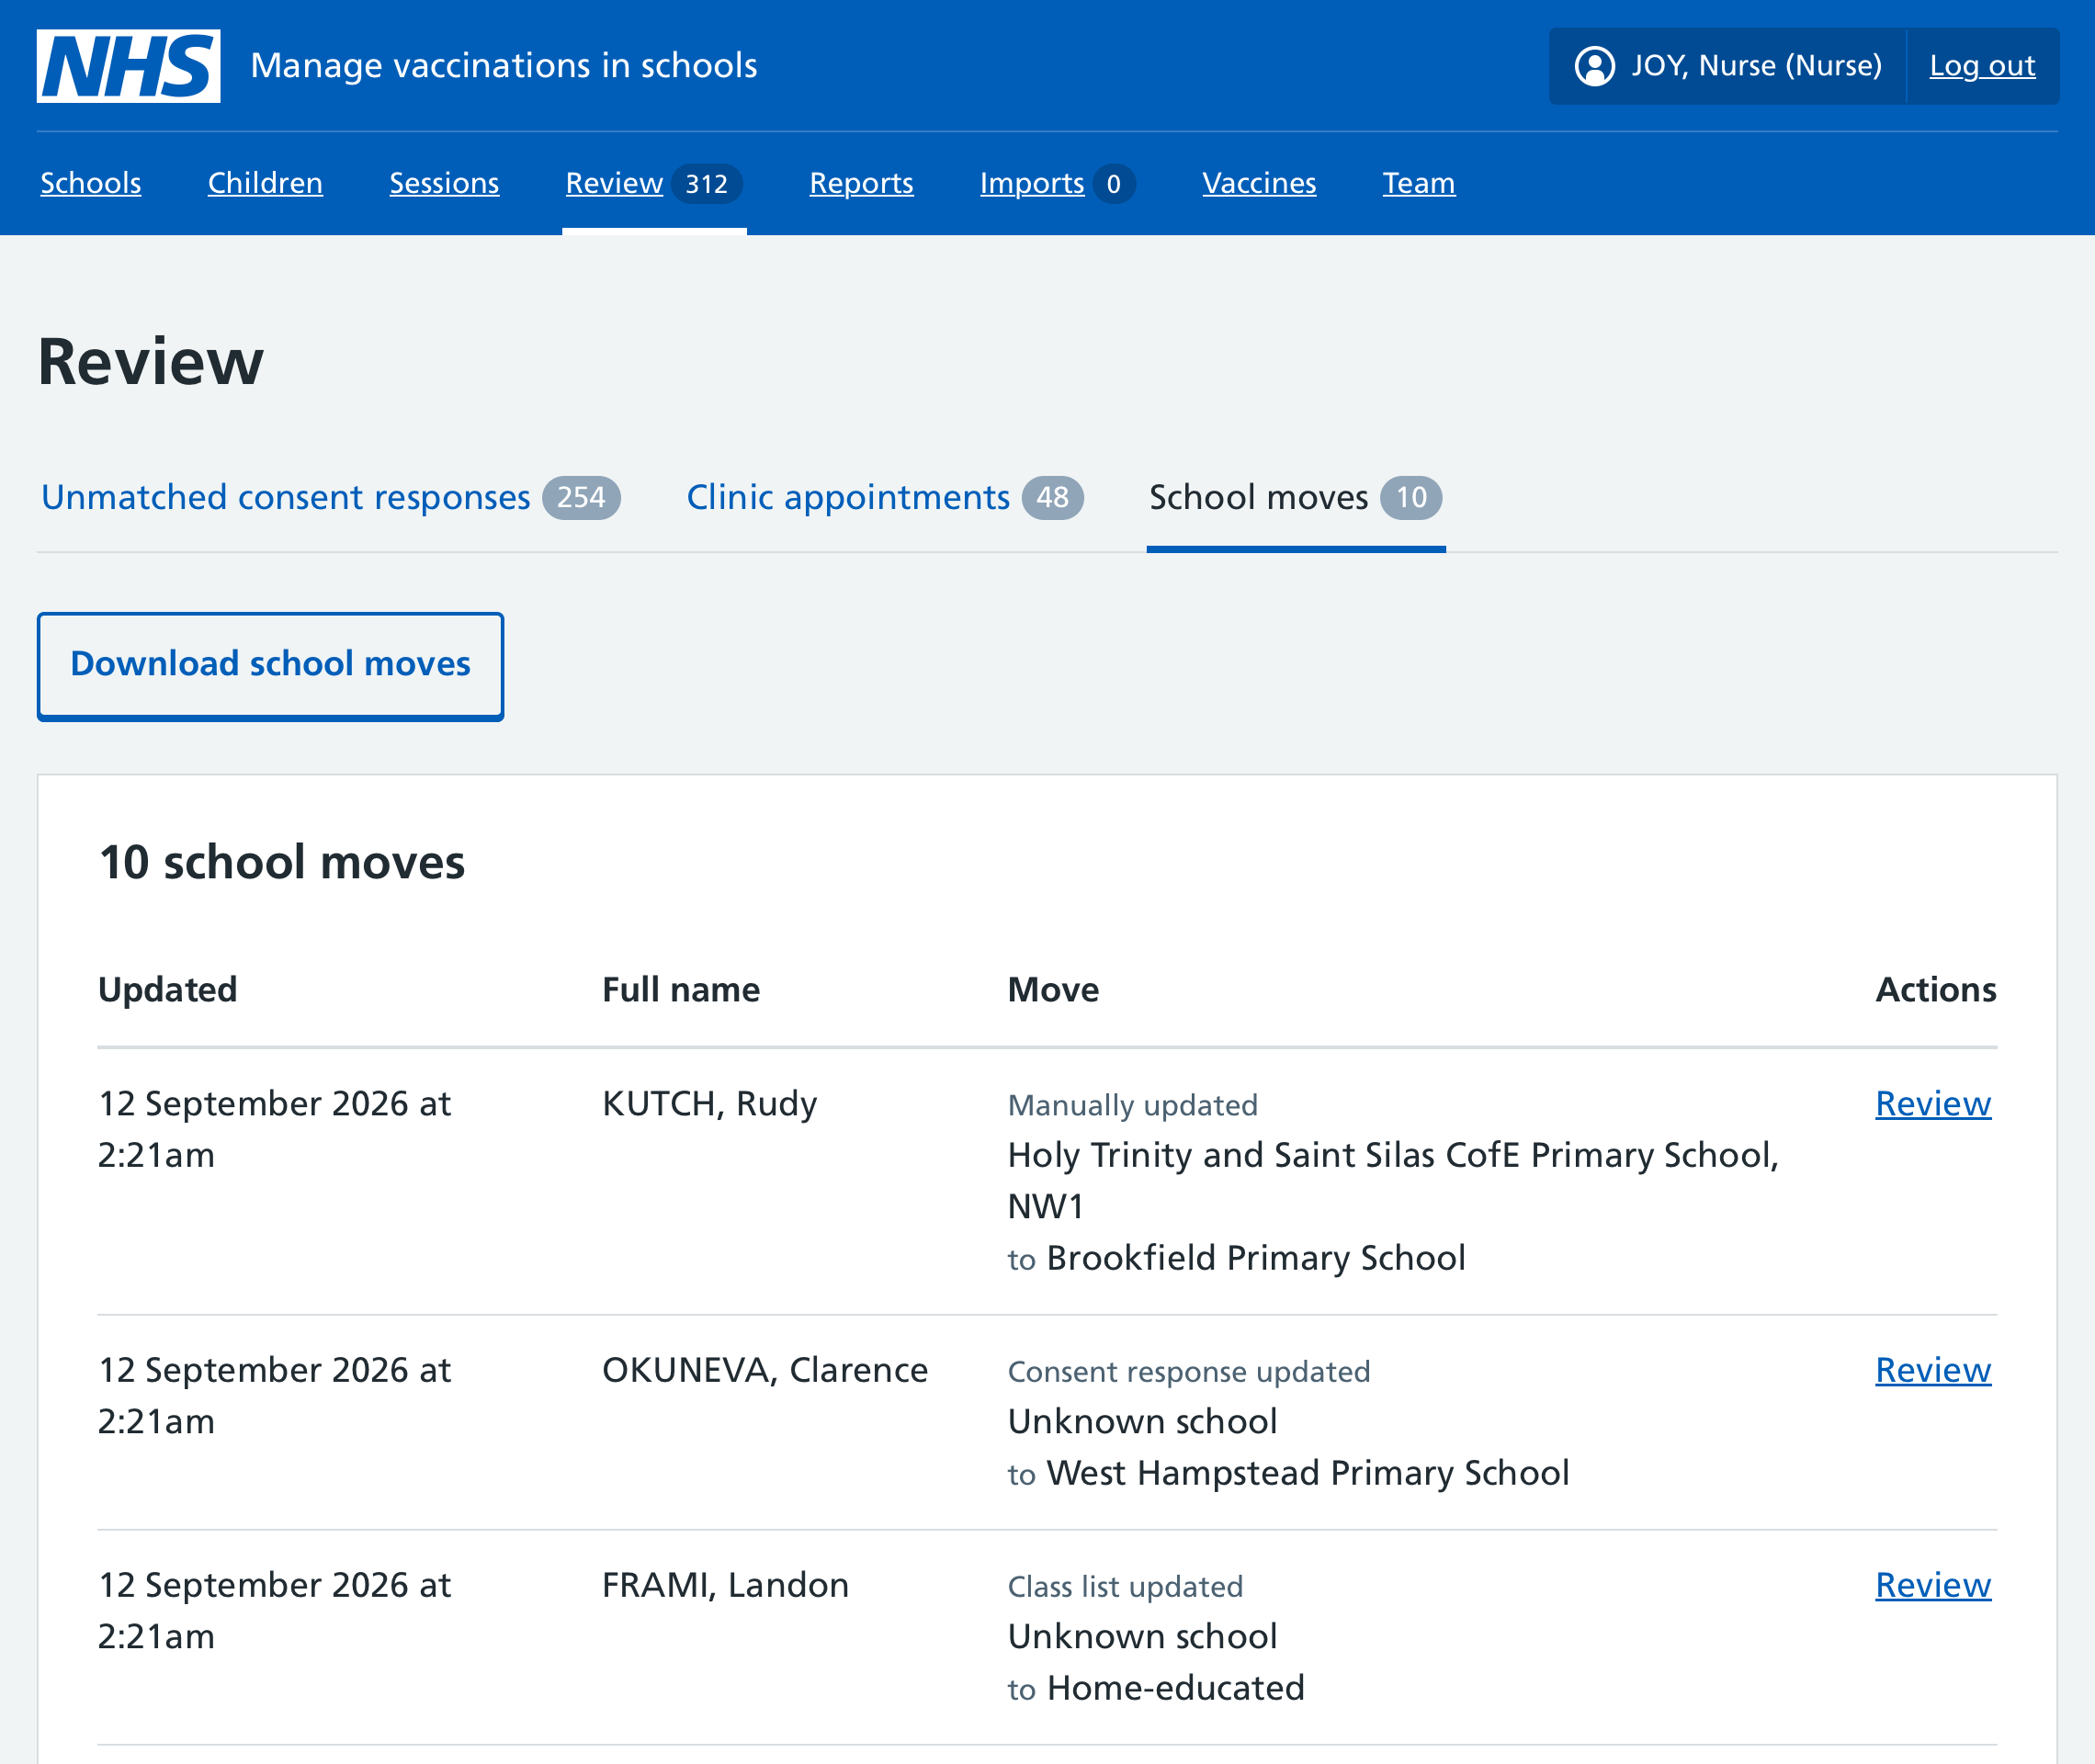The image size is (2095, 1764).
Task: Click the Full name column header
Action: [681, 990]
